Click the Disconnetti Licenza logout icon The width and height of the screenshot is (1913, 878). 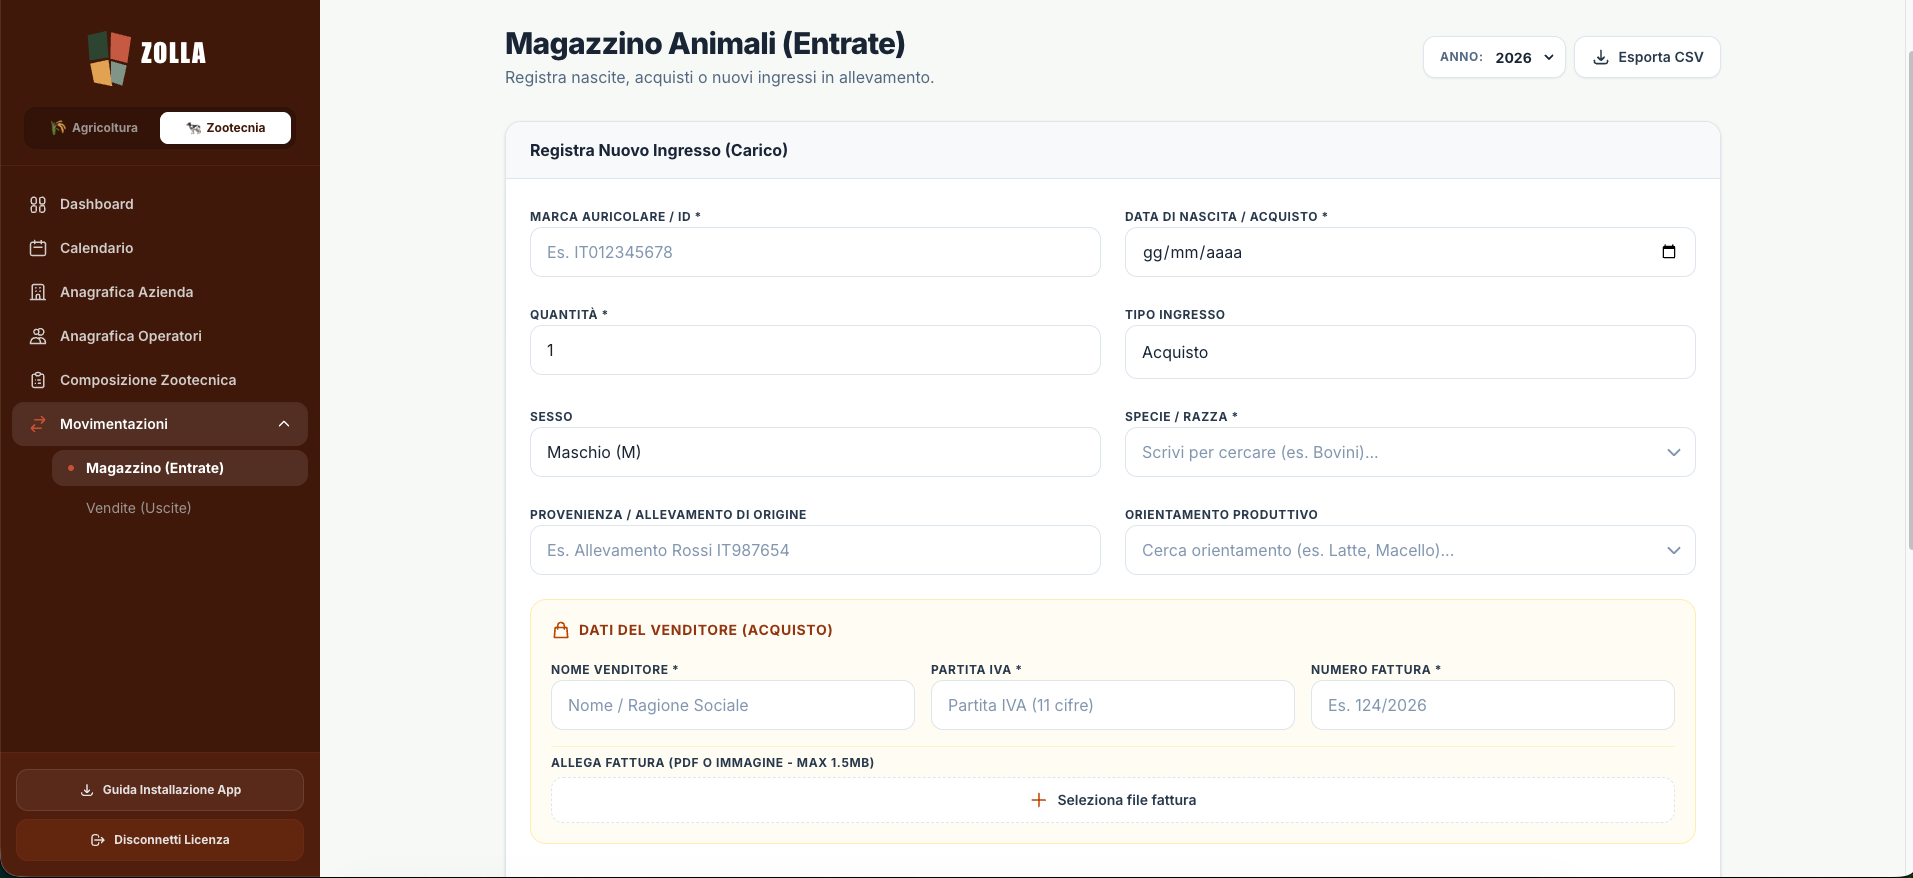tap(98, 840)
